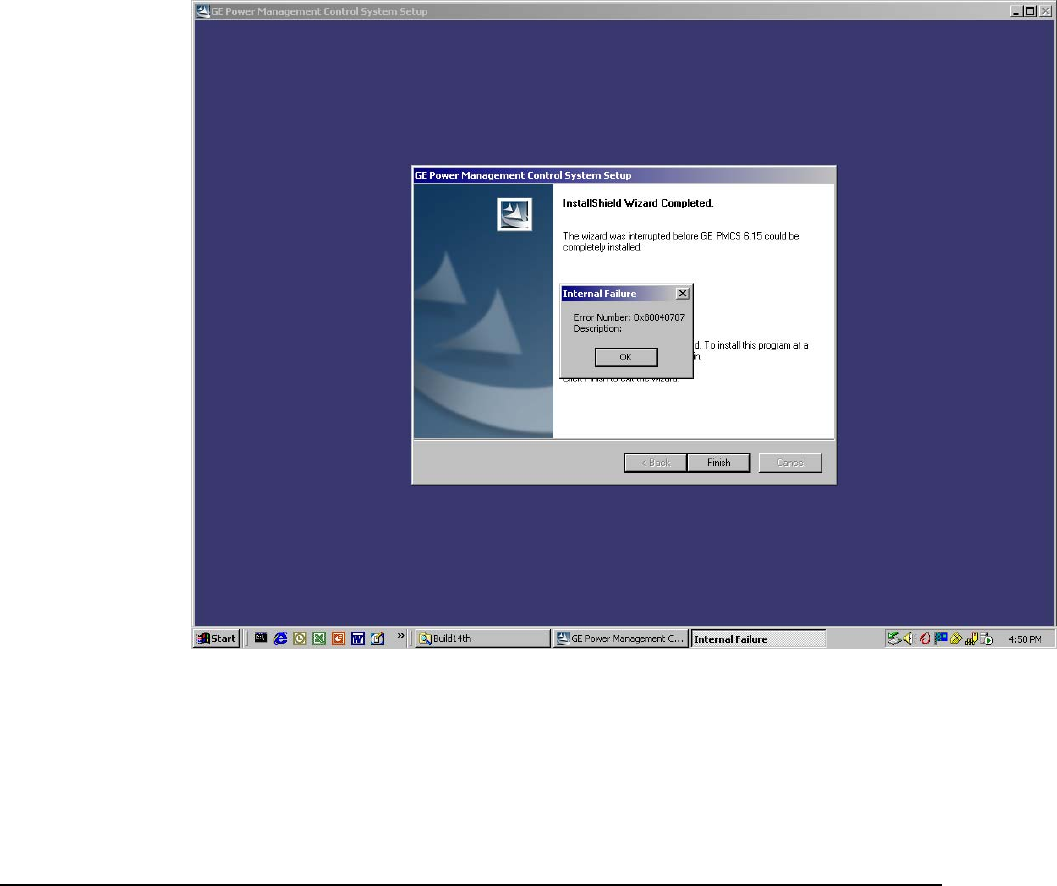Launch the command prompt quick launch icon
This screenshot has width=1057, height=886.
click(x=261, y=638)
